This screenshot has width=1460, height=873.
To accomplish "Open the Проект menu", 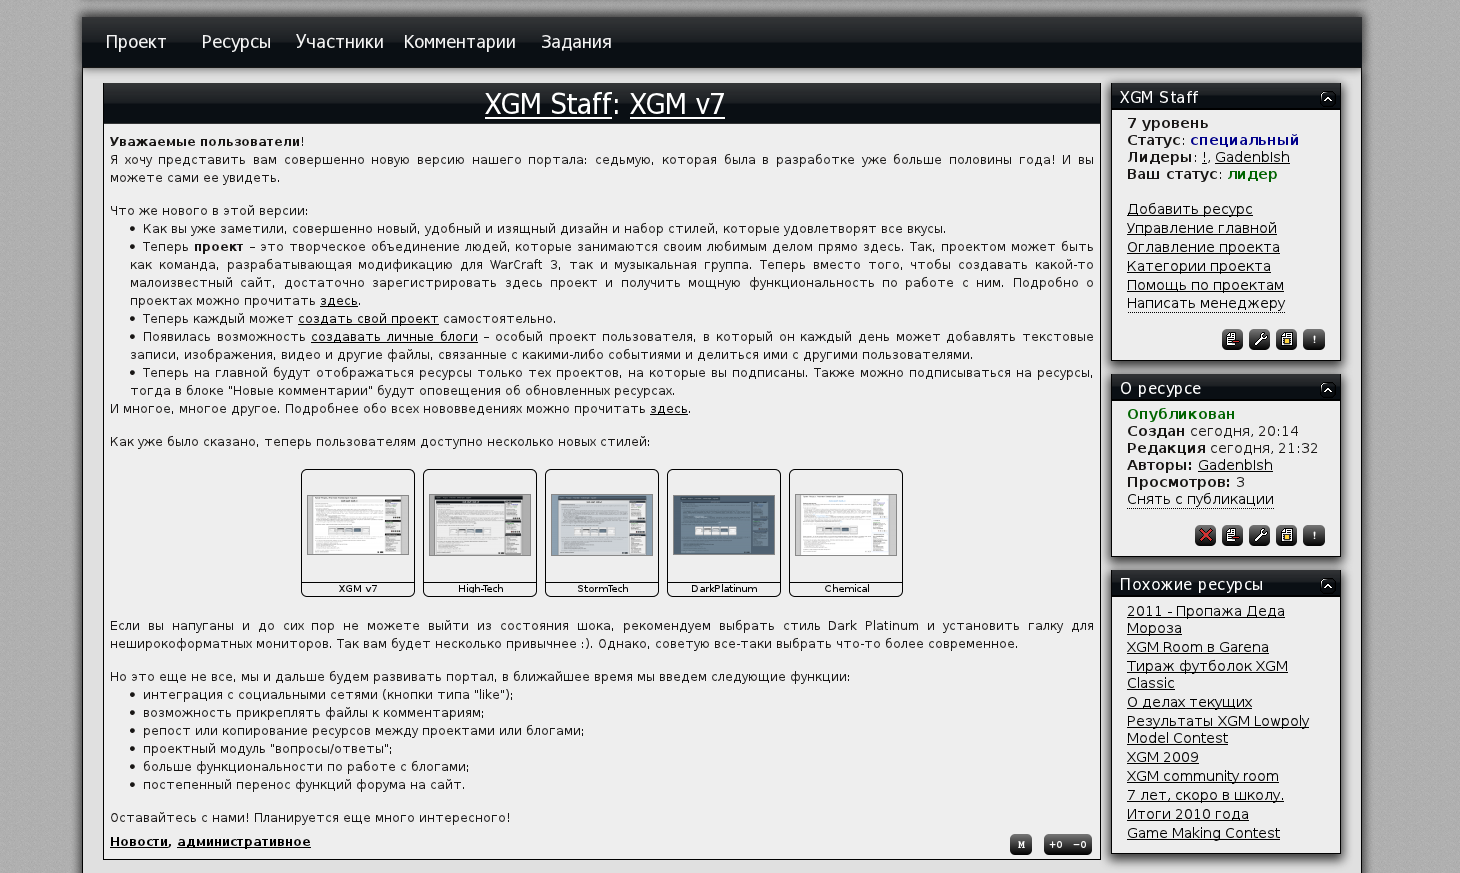I will [x=136, y=42].
